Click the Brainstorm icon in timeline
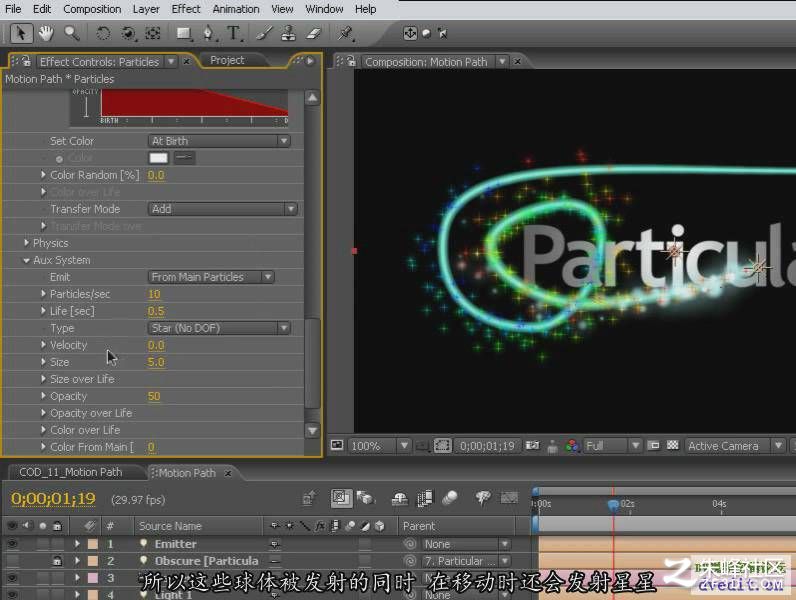This screenshot has width=796, height=600. click(x=482, y=498)
